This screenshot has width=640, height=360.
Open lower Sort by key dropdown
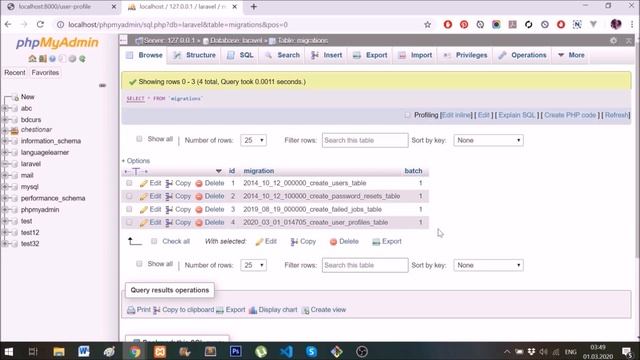coord(488,265)
